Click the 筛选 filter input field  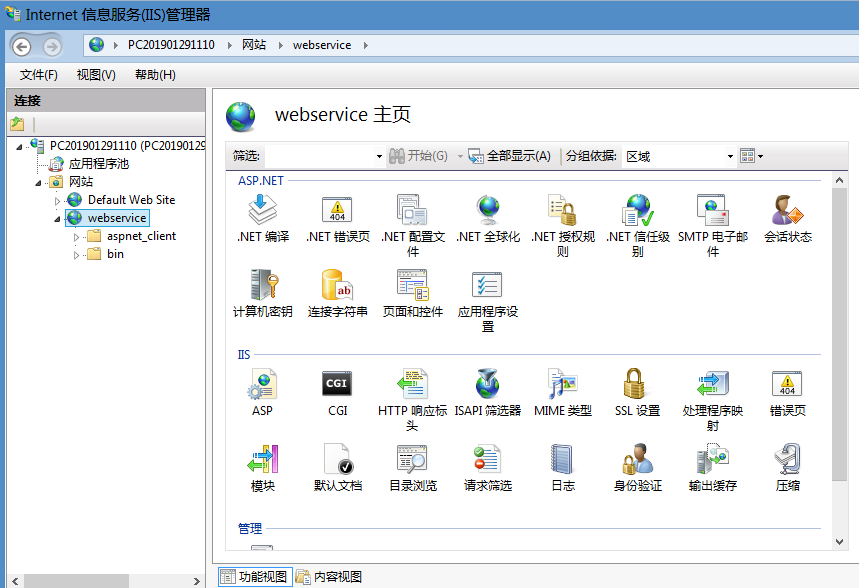319,157
